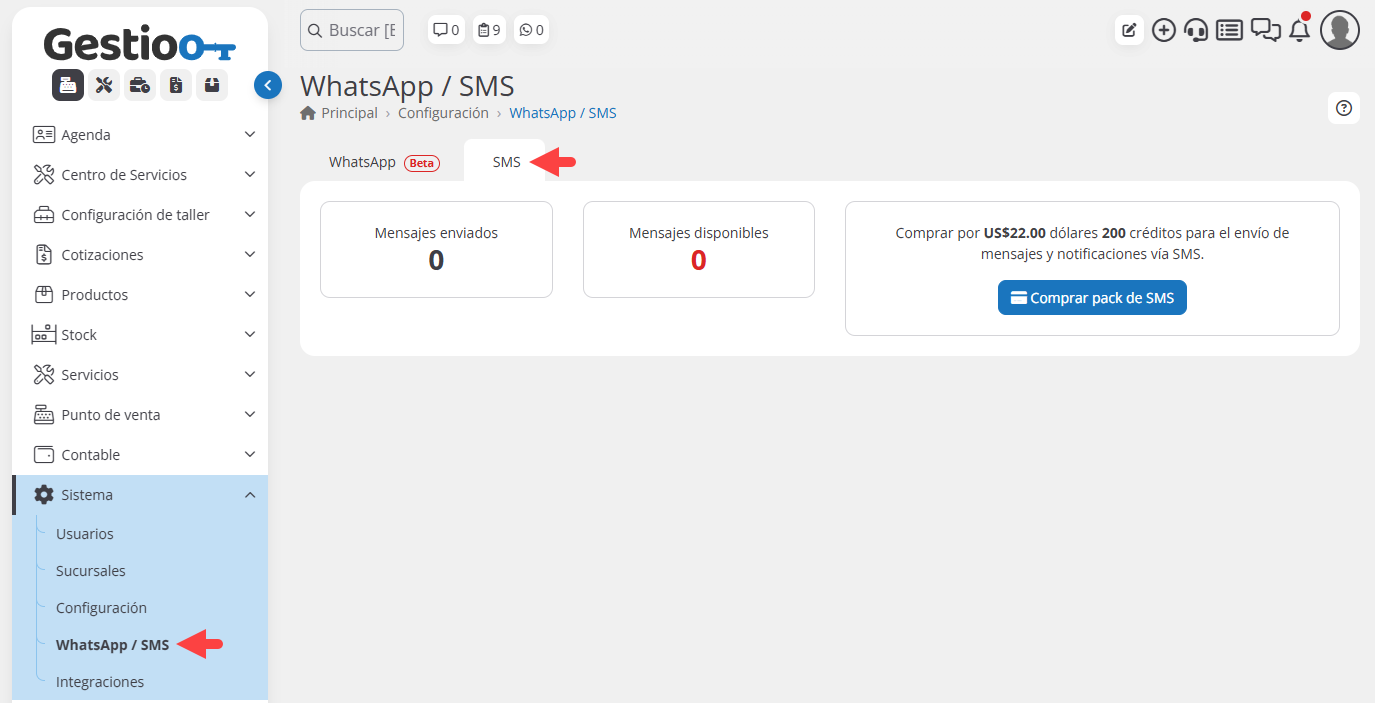Collapse the sidebar with the blue arrow
Viewport: 1375px width, 703px height.
[268, 85]
